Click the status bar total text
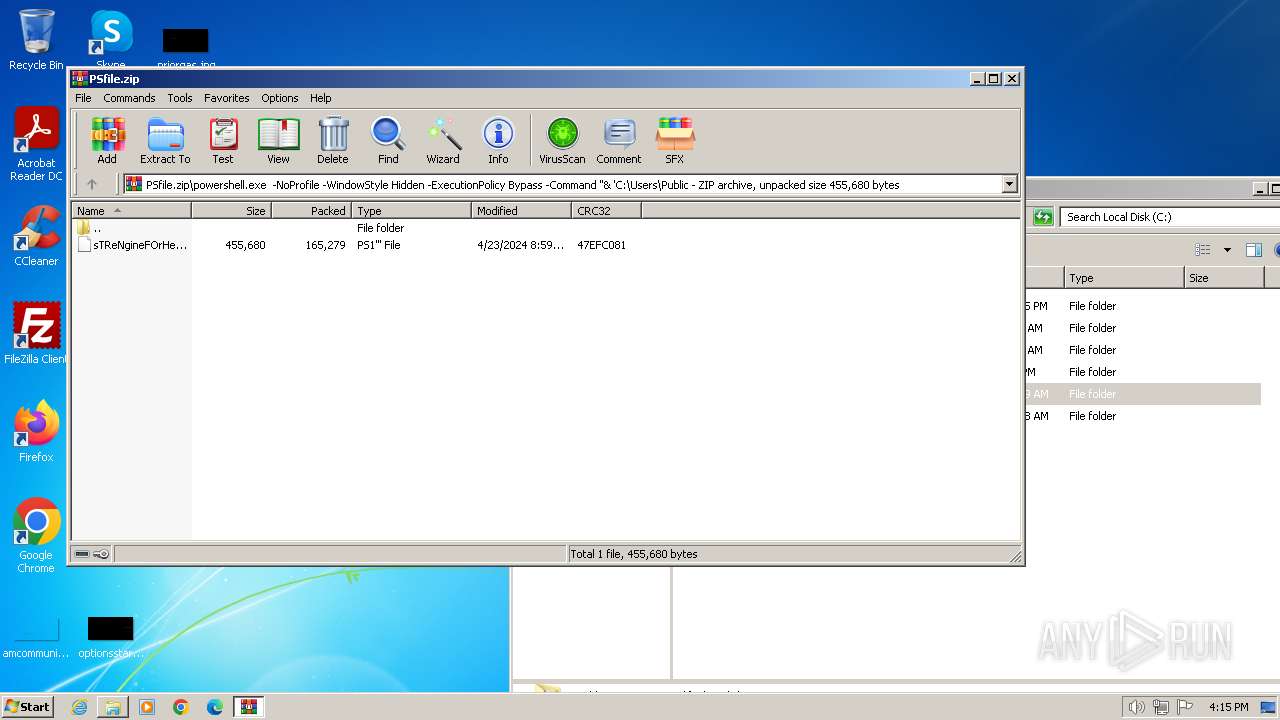Image resolution: width=1280 pixels, height=720 pixels. (x=634, y=554)
